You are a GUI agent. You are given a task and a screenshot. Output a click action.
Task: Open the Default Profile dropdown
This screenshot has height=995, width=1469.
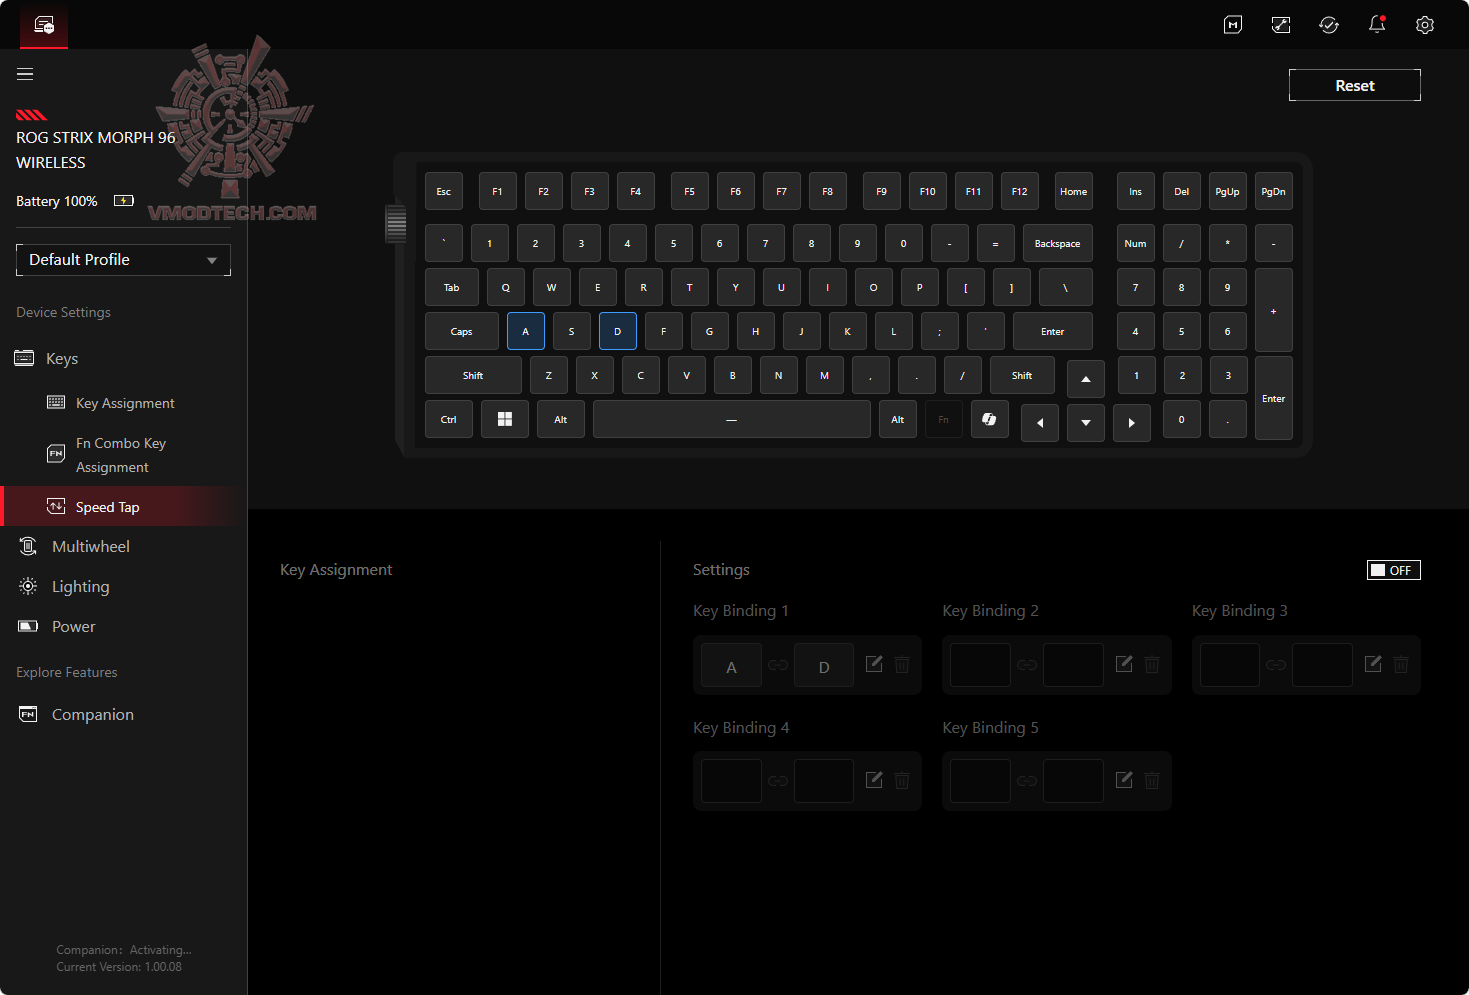[123, 260]
